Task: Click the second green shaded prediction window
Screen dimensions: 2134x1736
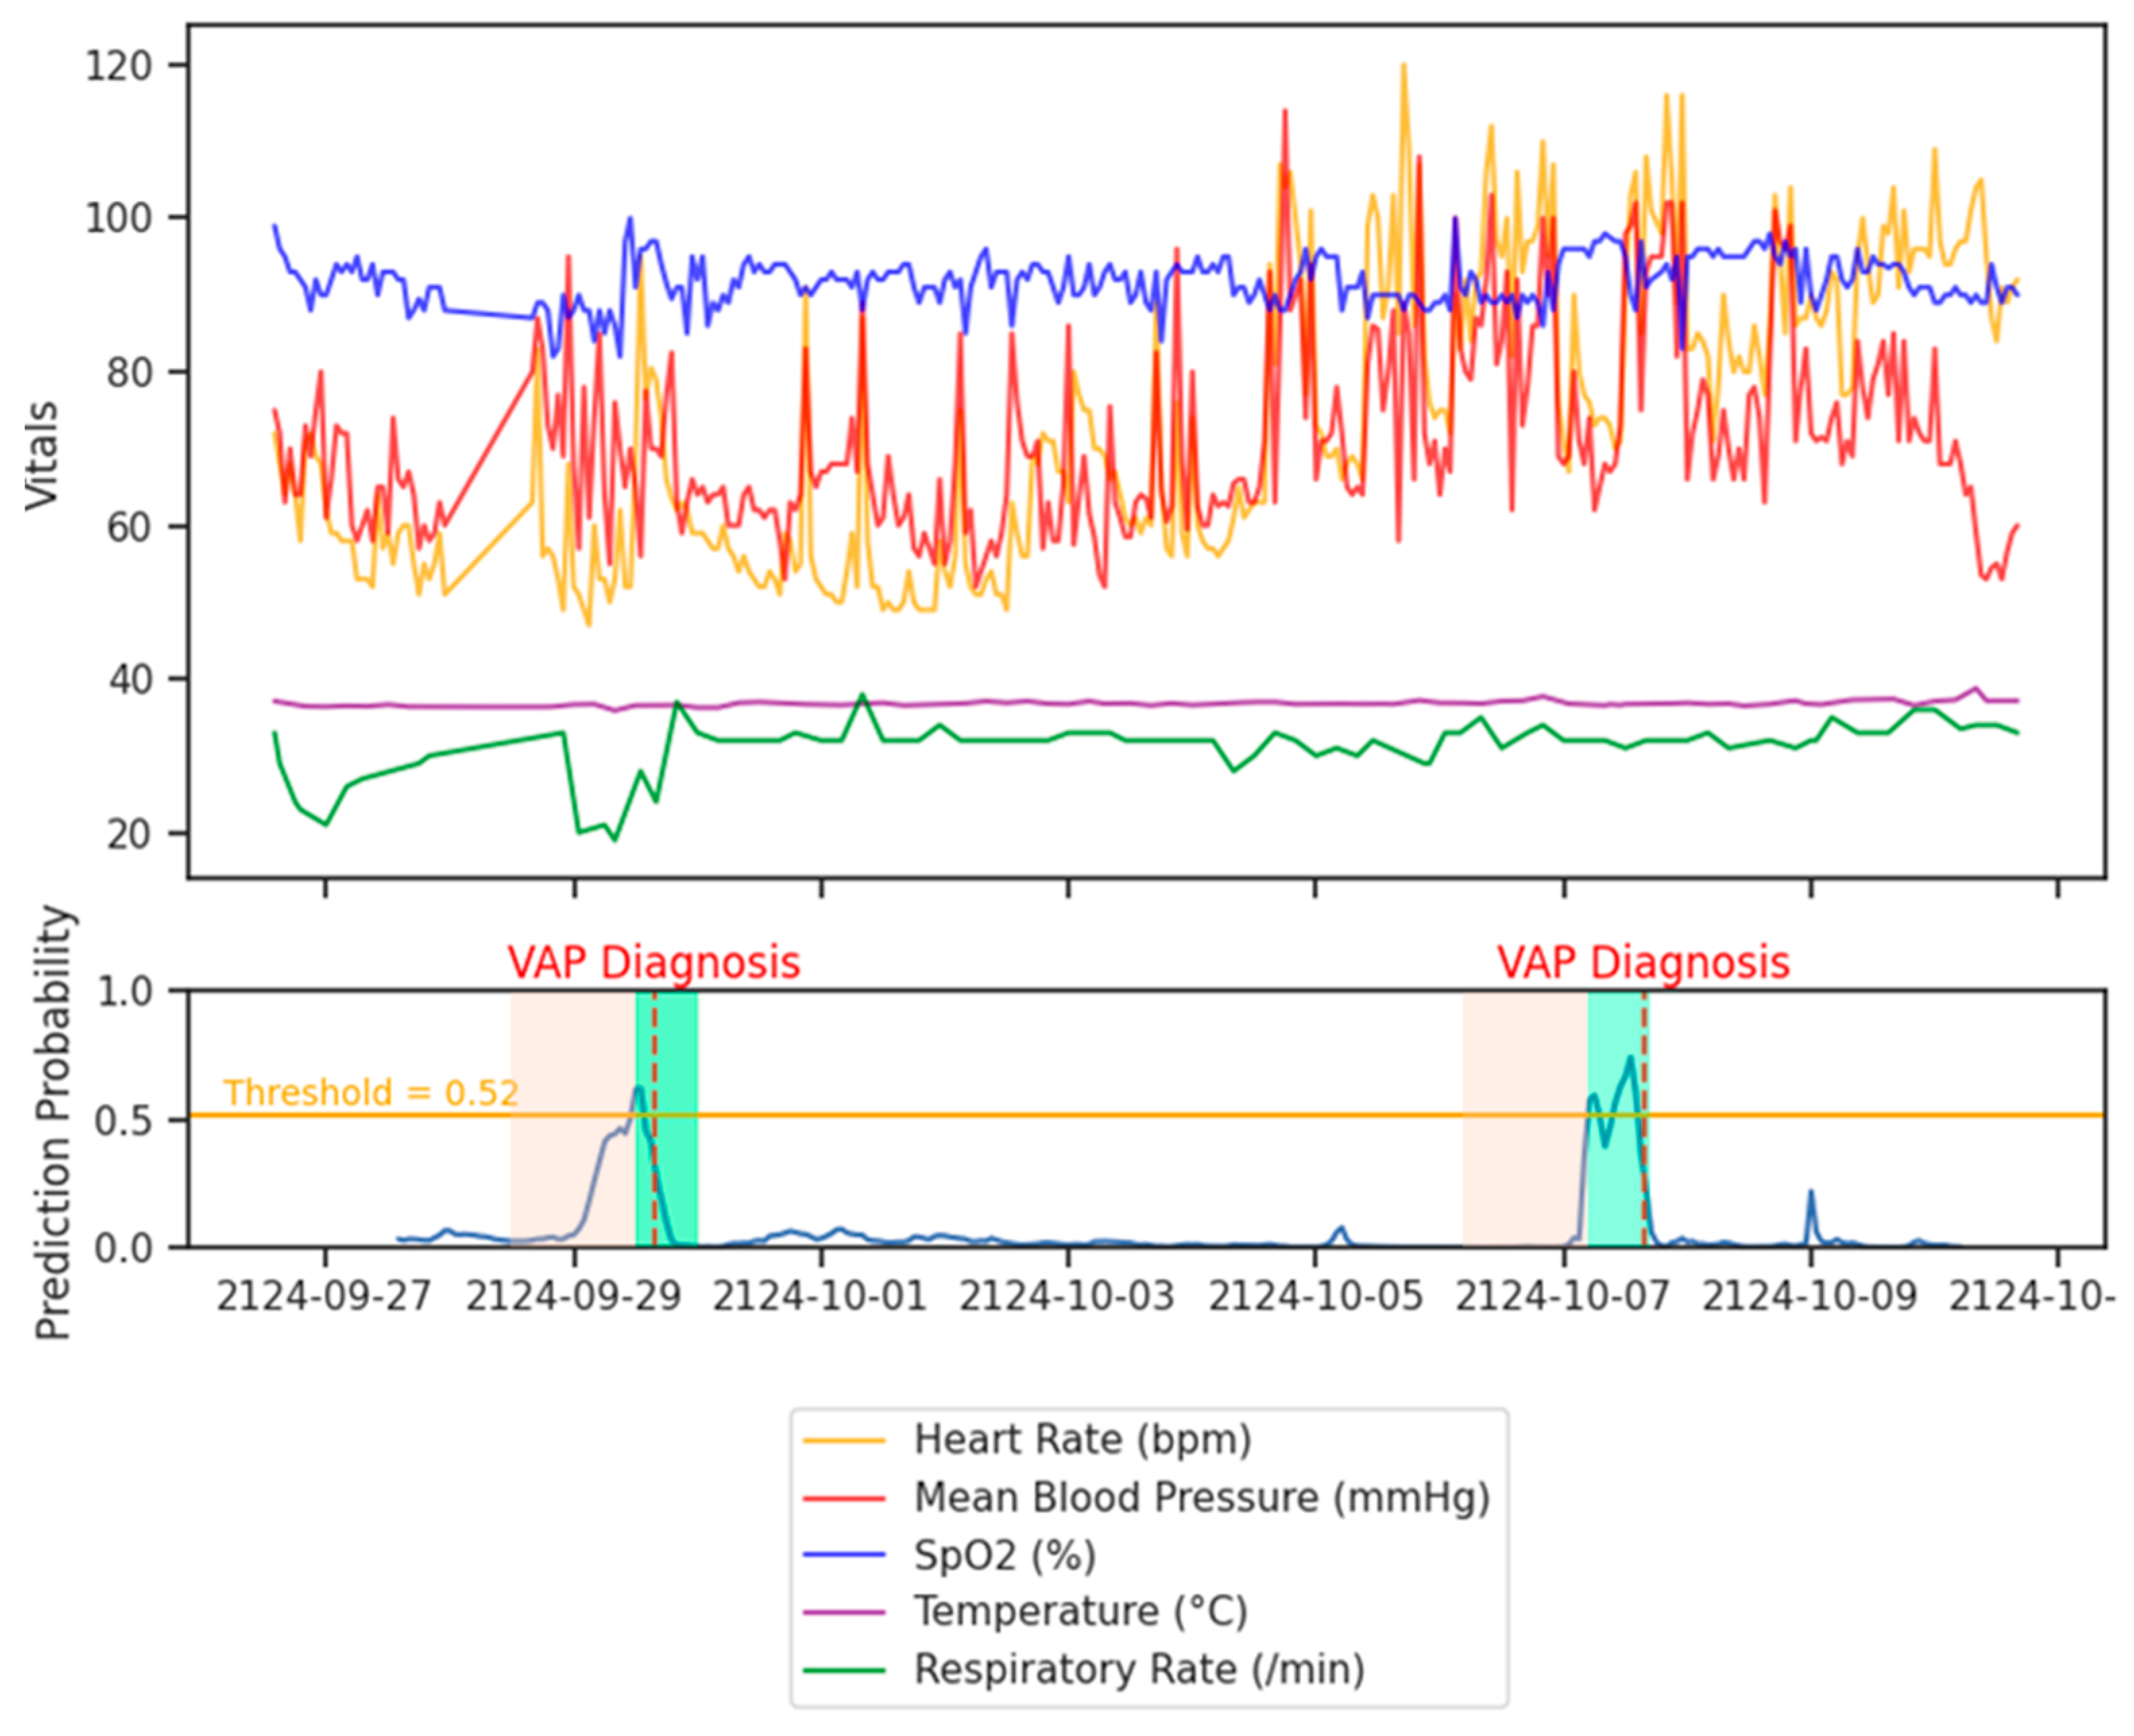Action: point(1617,1119)
